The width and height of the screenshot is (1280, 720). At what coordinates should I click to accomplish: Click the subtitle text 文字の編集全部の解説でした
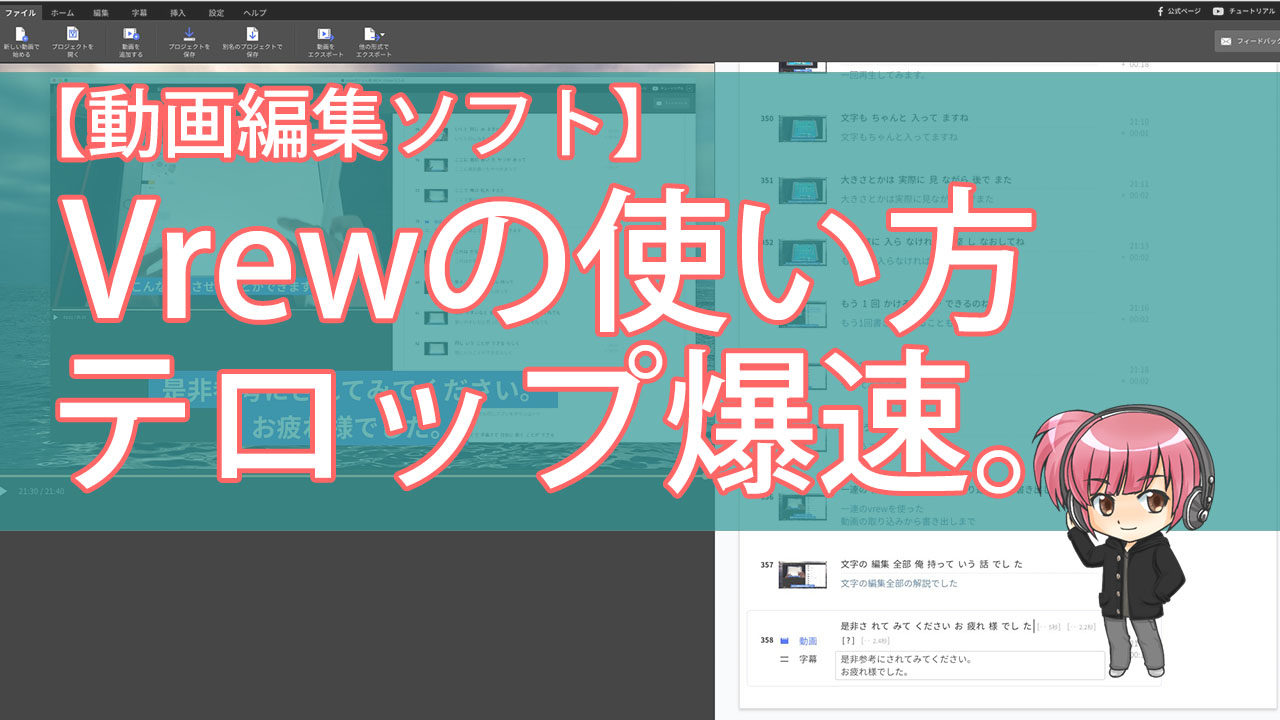pyautogui.click(x=900, y=583)
